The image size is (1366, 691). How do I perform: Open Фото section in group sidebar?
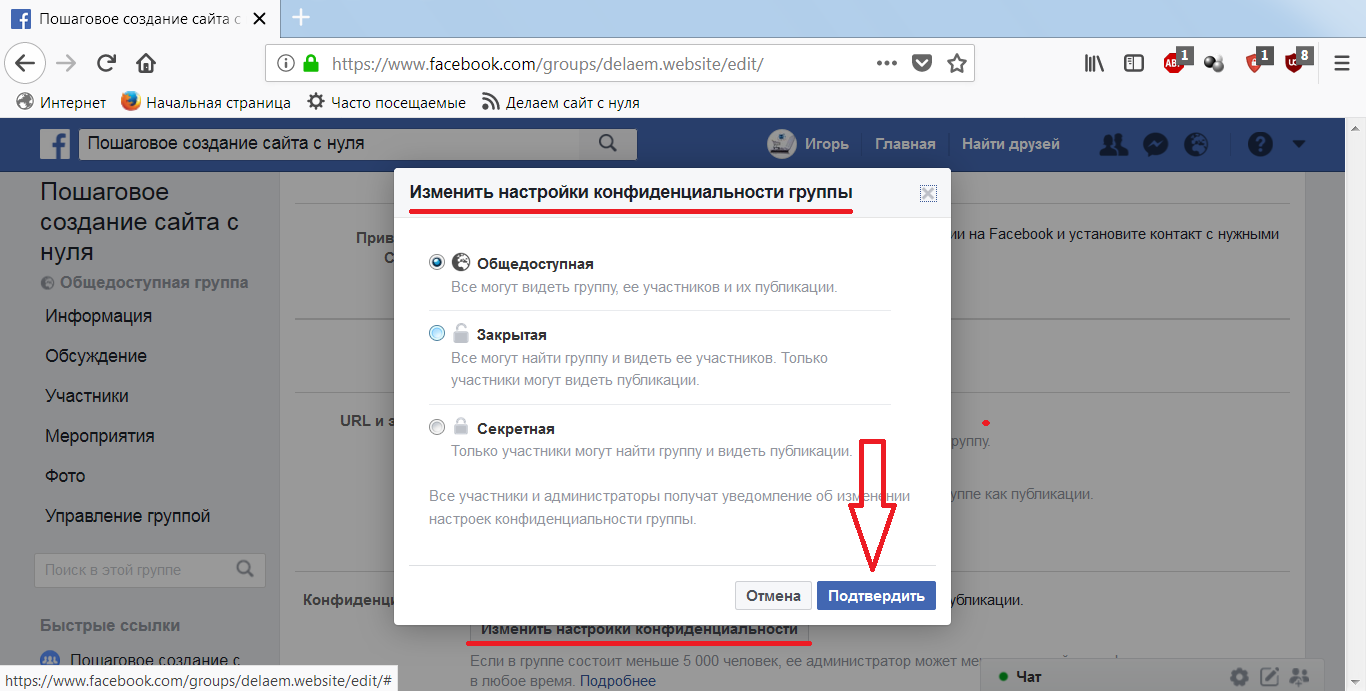tap(65, 476)
